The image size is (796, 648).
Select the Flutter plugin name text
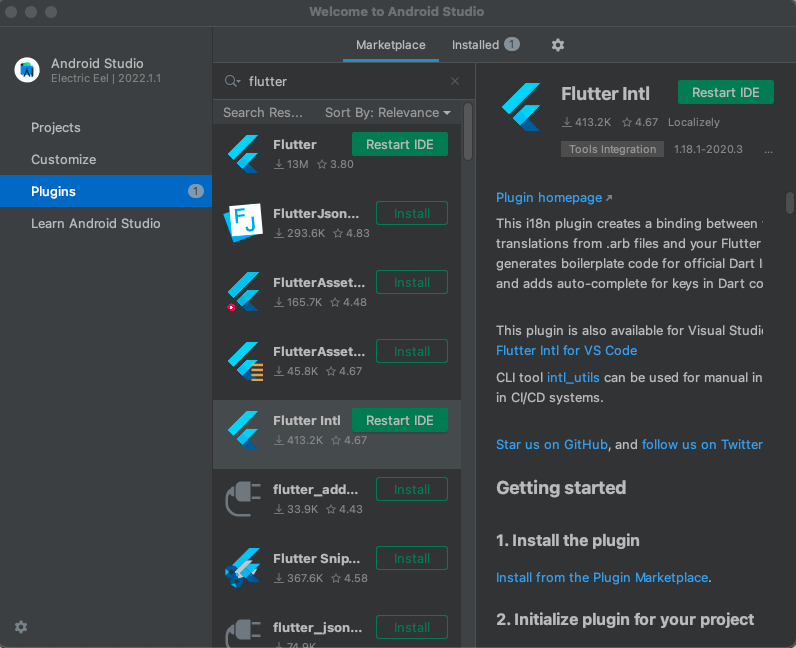pyautogui.click(x=294, y=145)
